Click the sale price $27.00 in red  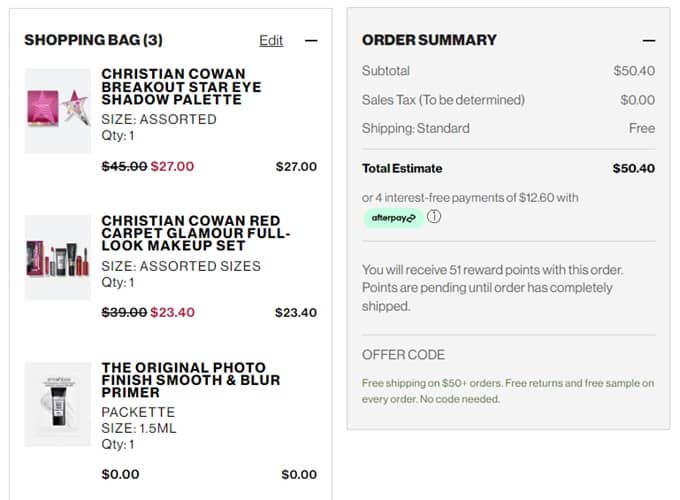pos(172,167)
